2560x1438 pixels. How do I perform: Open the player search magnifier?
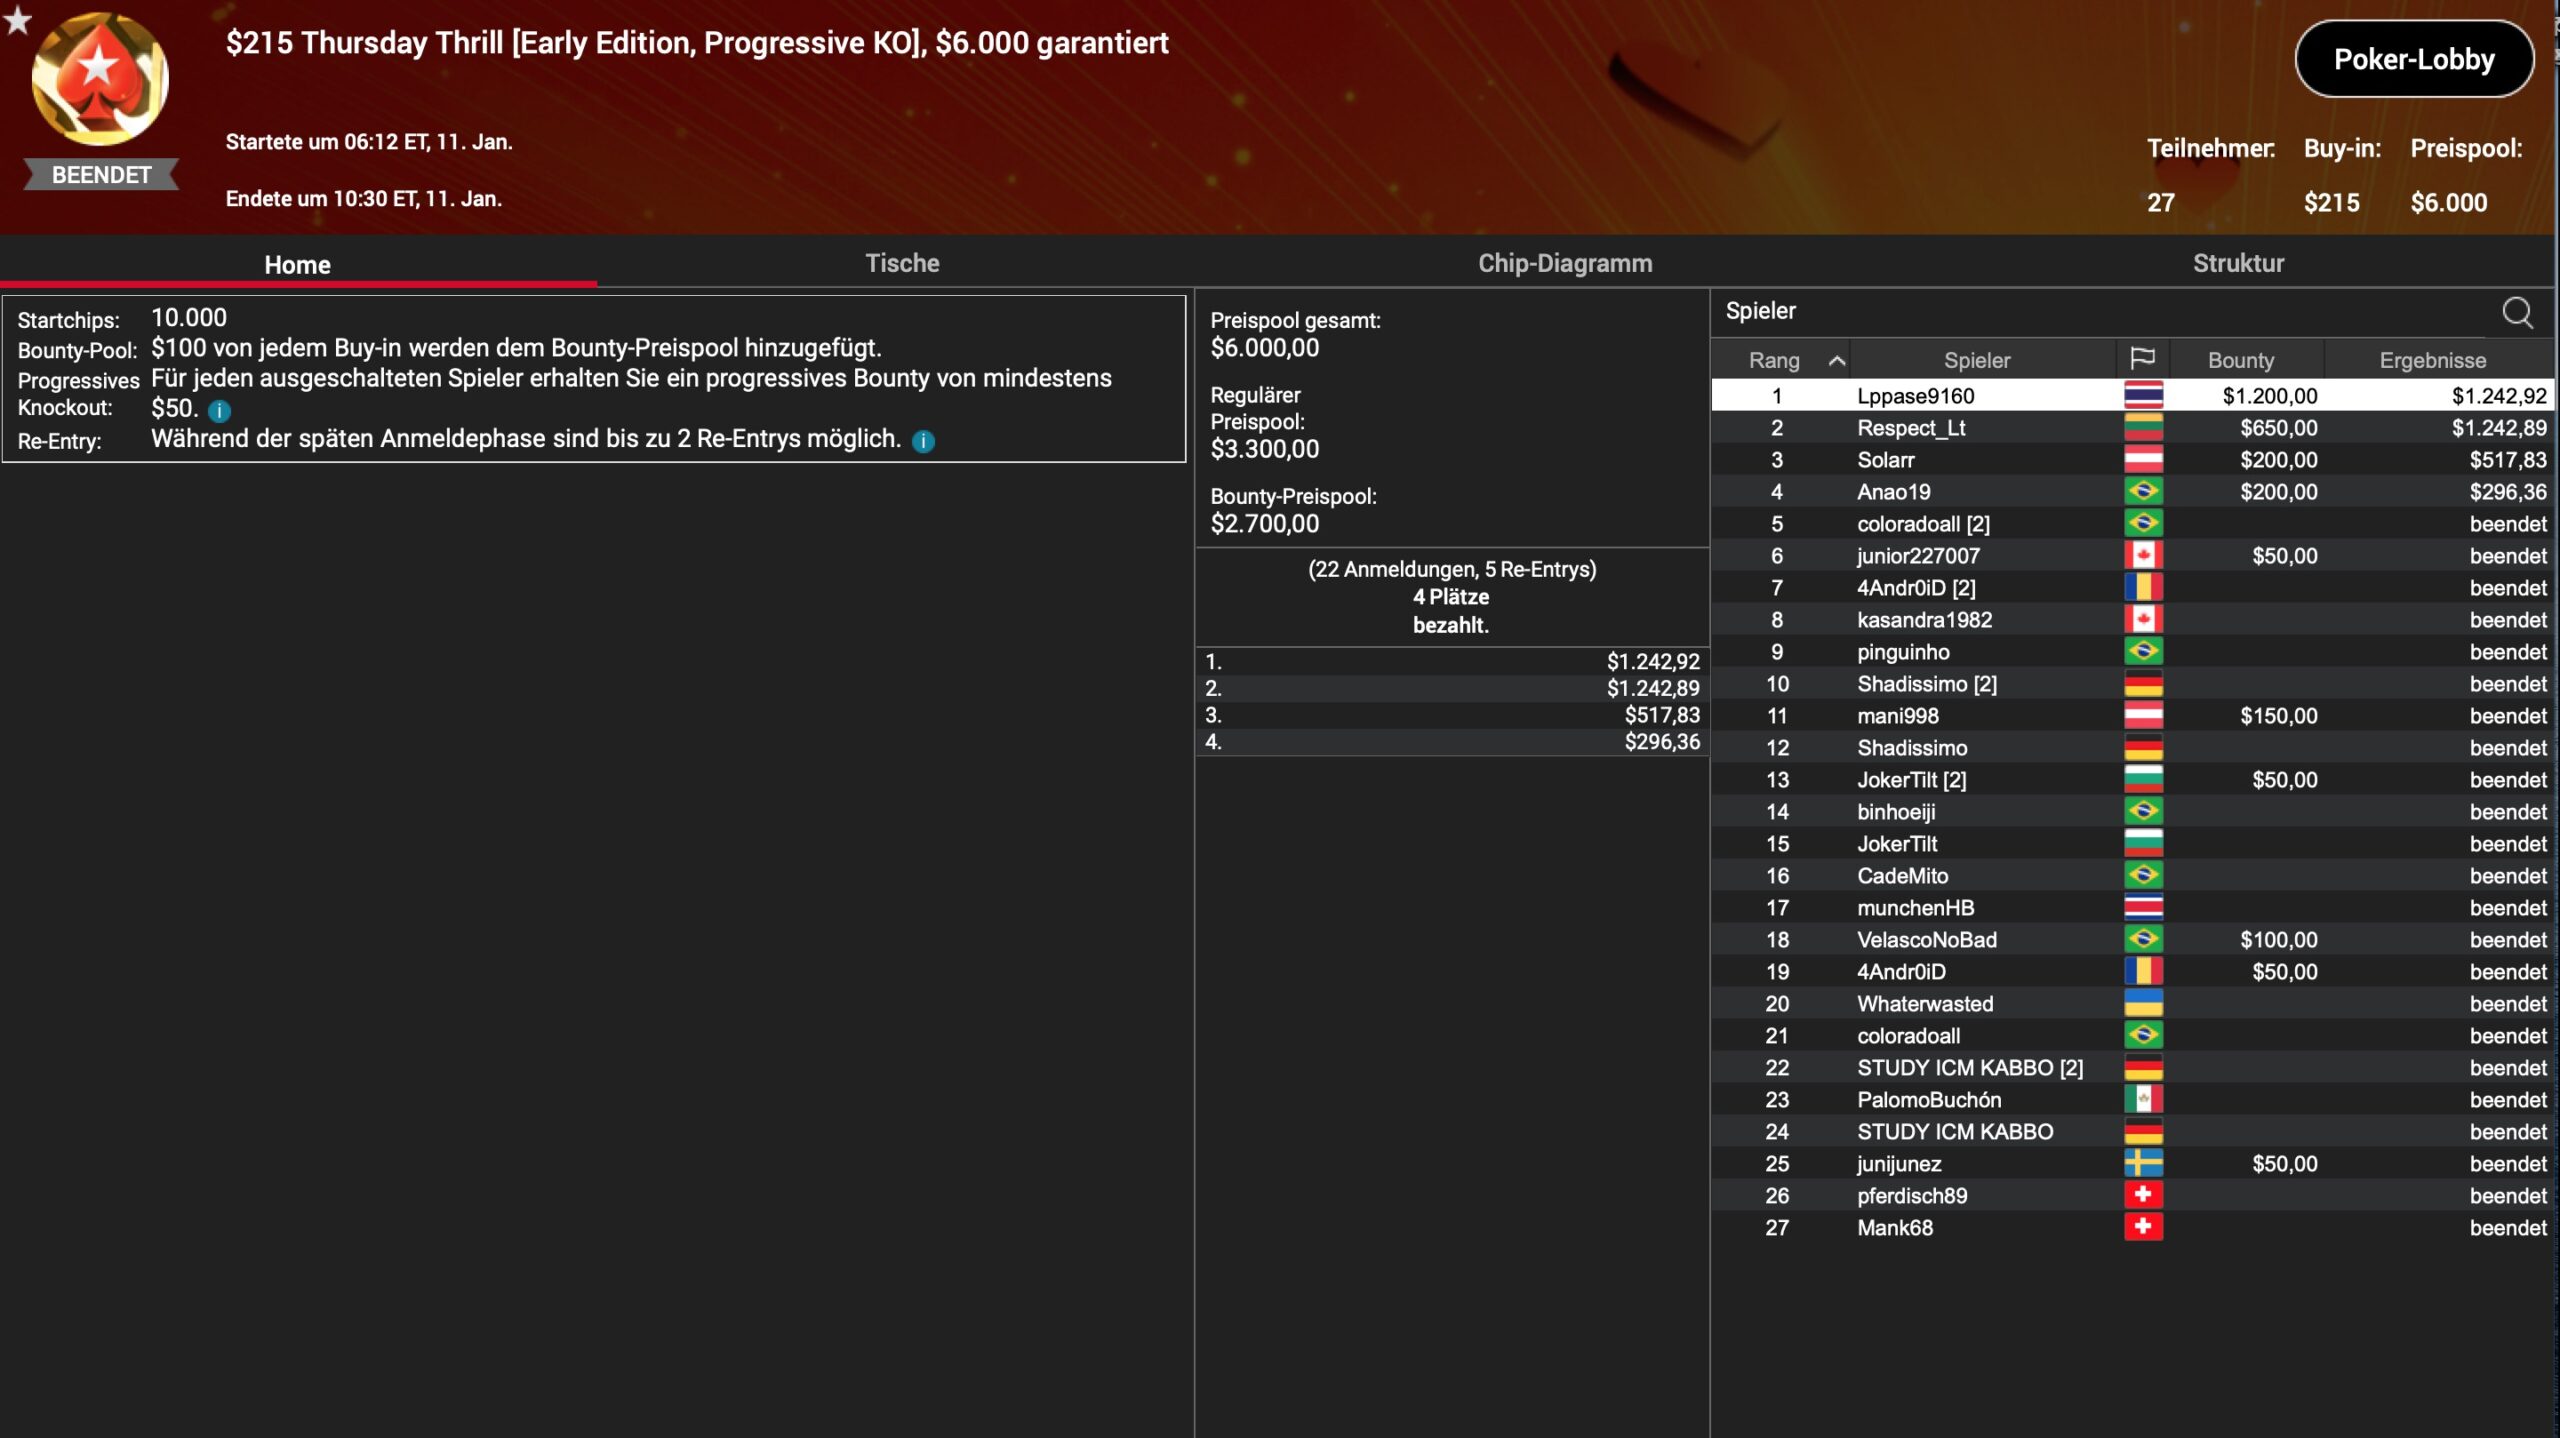pos(2516,313)
